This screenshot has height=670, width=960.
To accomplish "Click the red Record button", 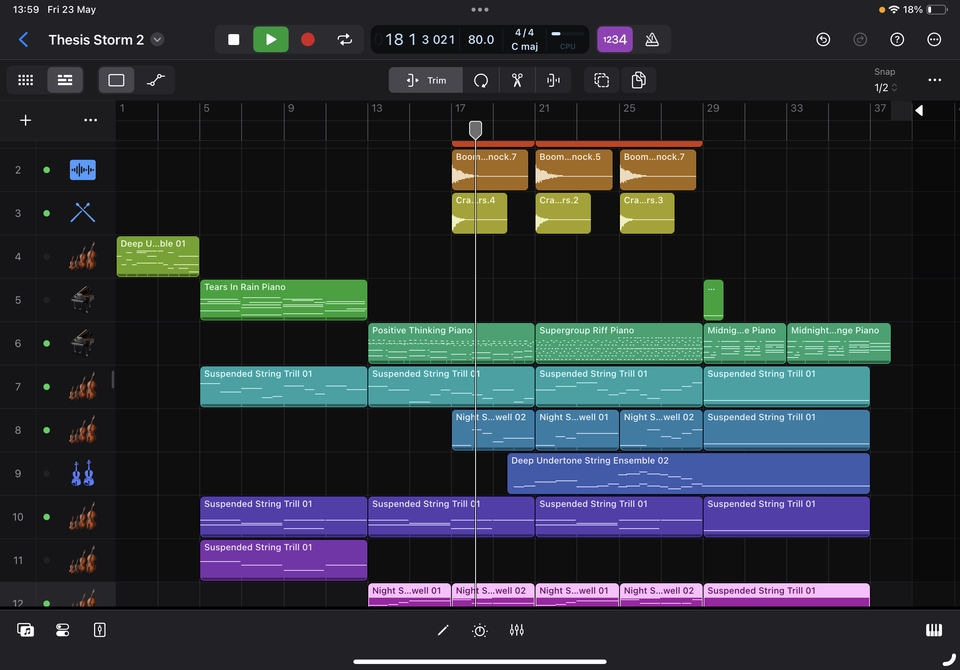I will click(x=308, y=39).
